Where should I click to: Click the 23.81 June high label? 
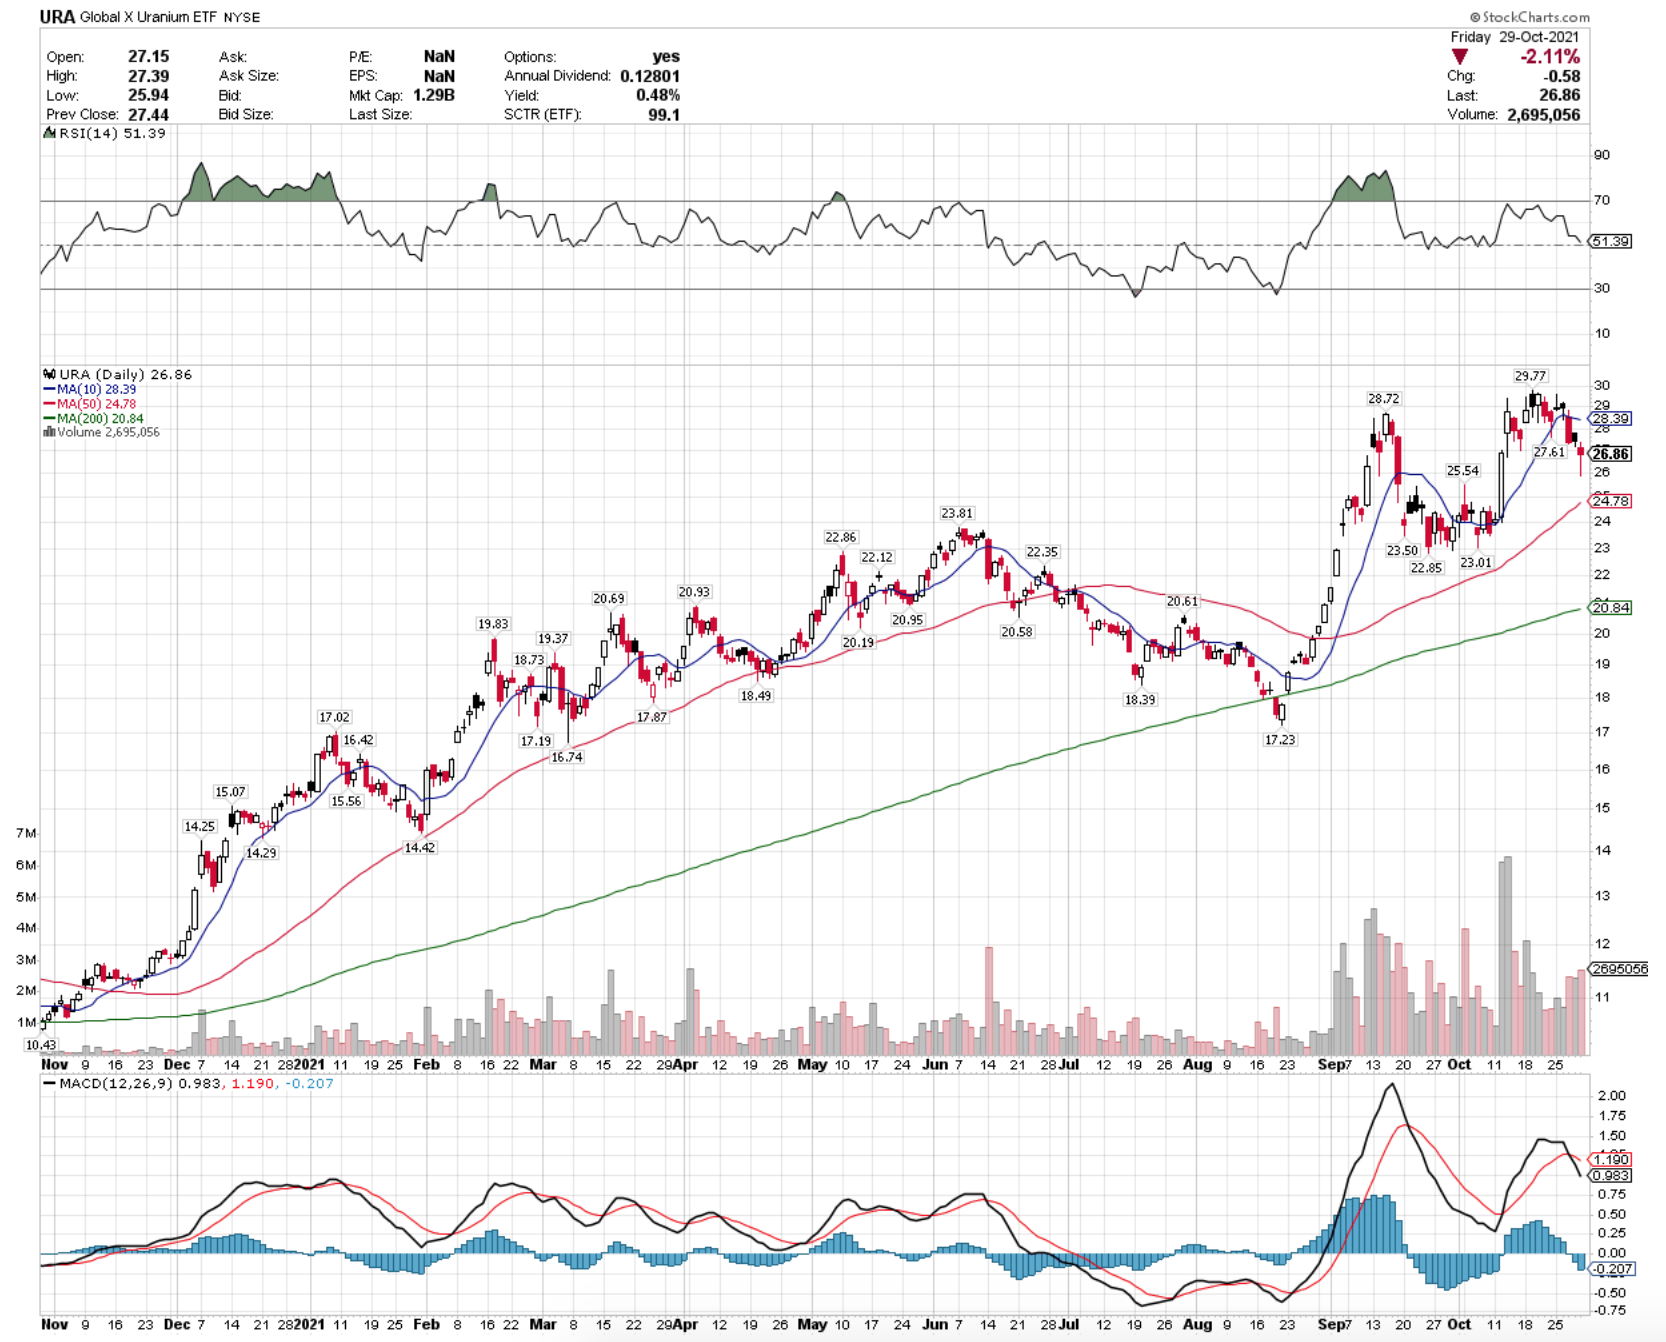[957, 513]
